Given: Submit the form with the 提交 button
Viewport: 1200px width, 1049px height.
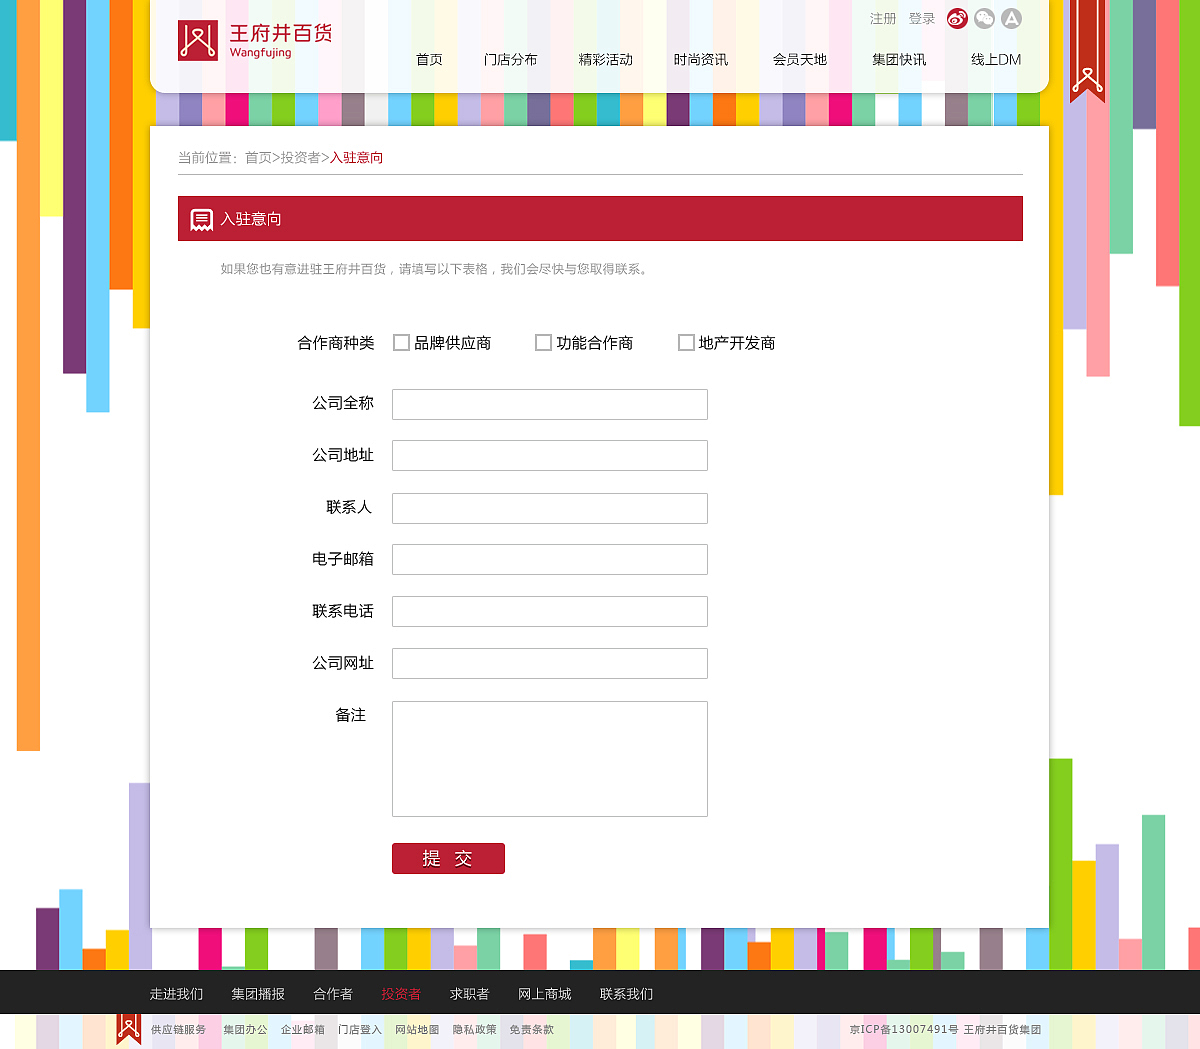Looking at the screenshot, I should 448,858.
